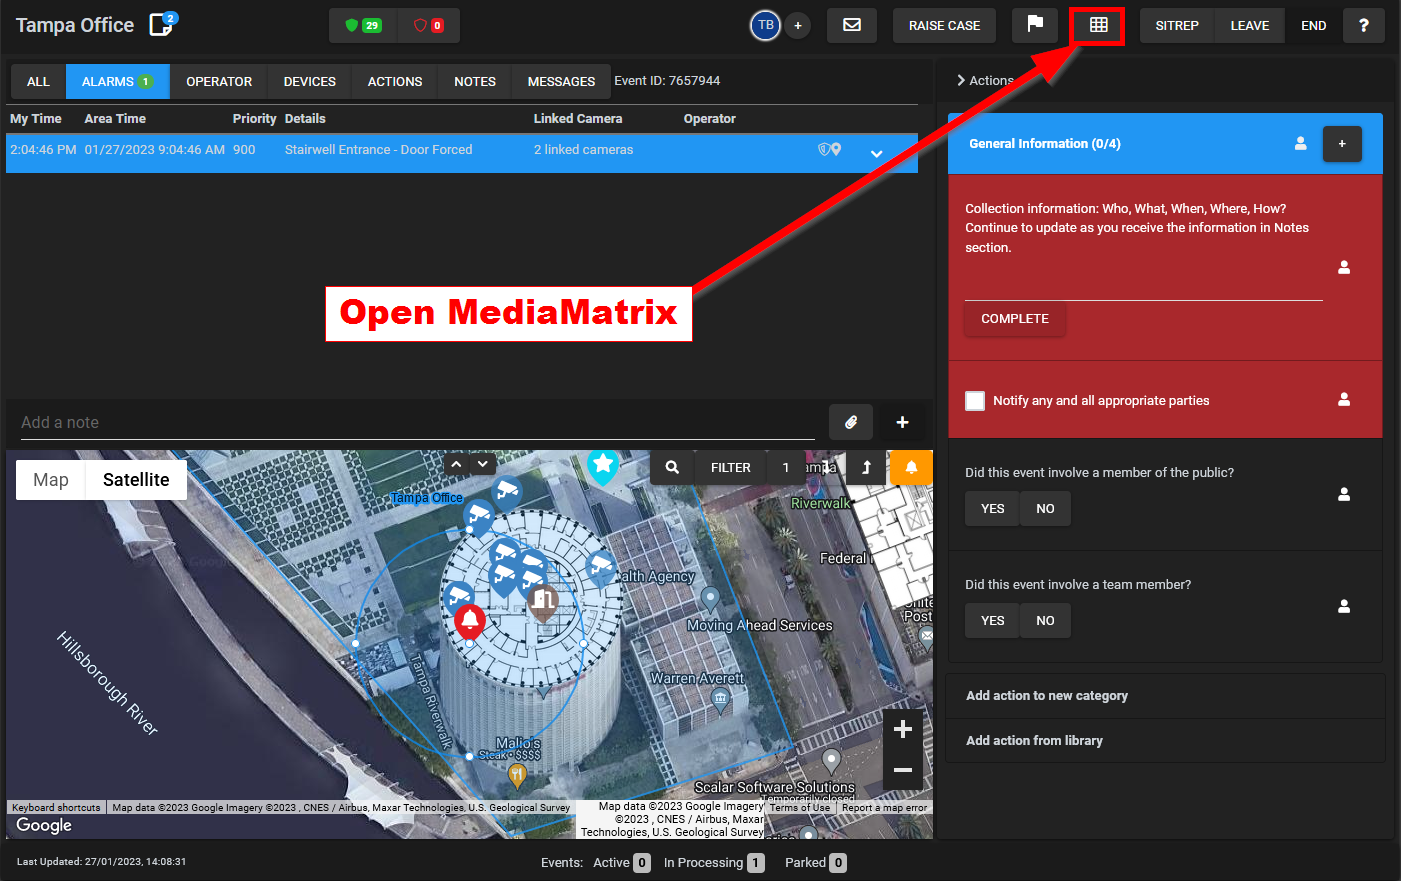Click the red shield counter showing 0
This screenshot has height=881, width=1401.
(x=429, y=25)
